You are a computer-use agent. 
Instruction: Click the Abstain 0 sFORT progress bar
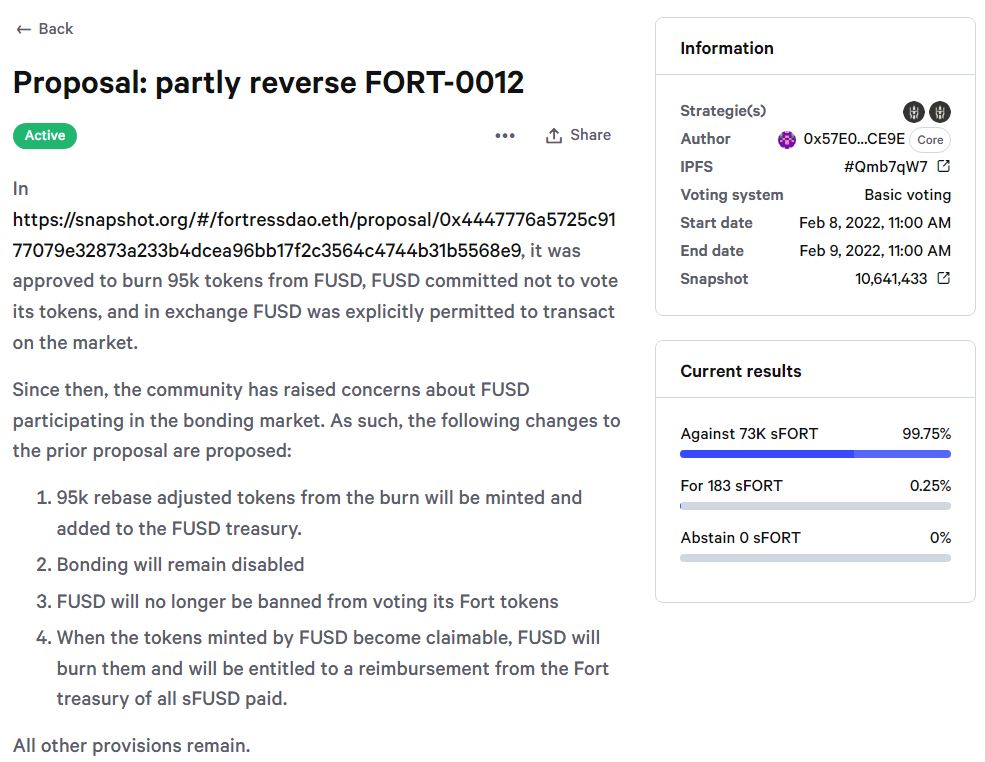815,558
